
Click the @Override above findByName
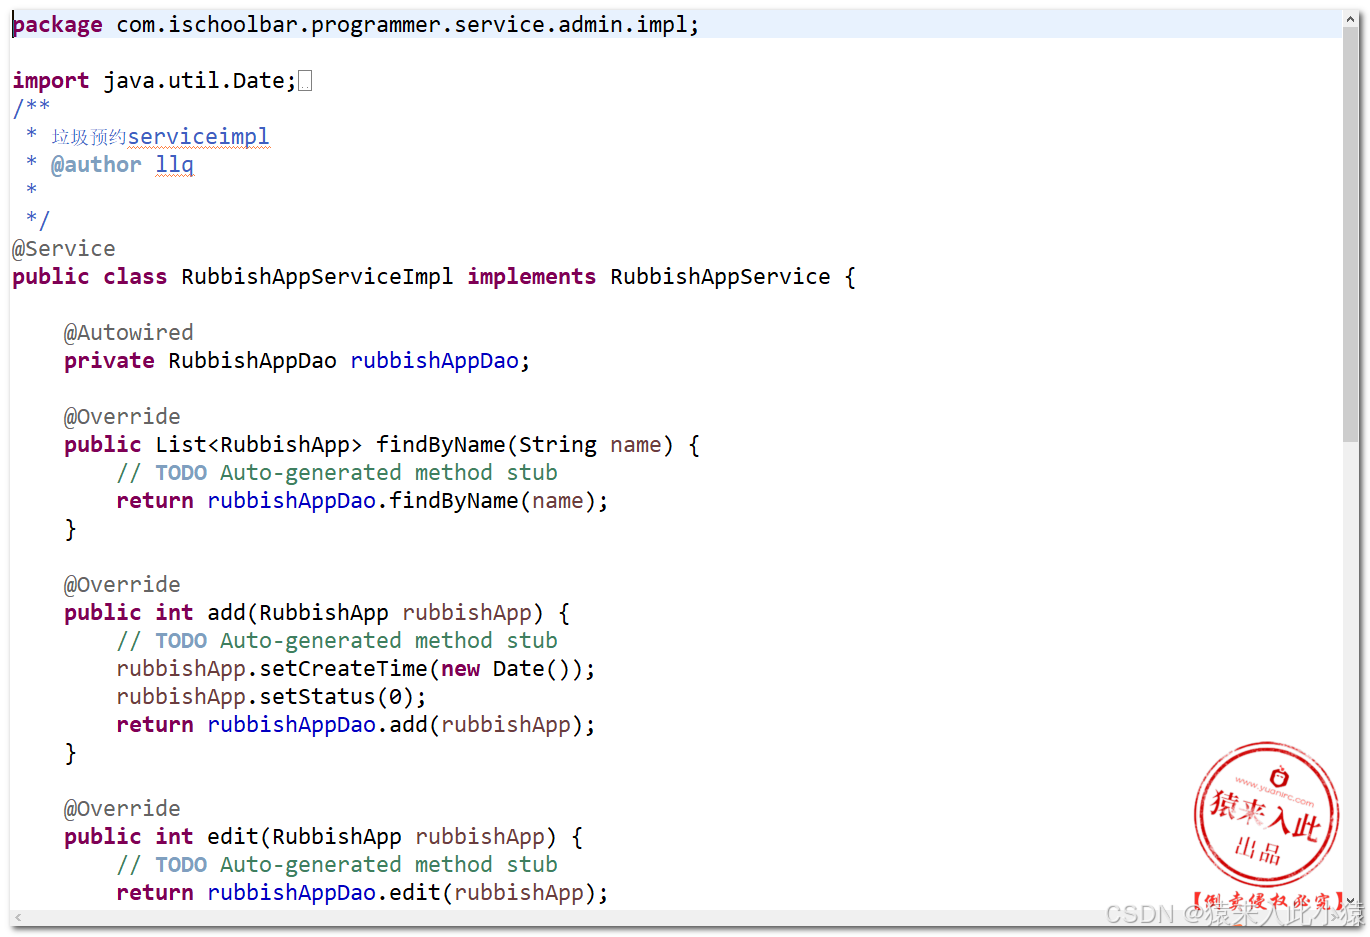(x=122, y=417)
